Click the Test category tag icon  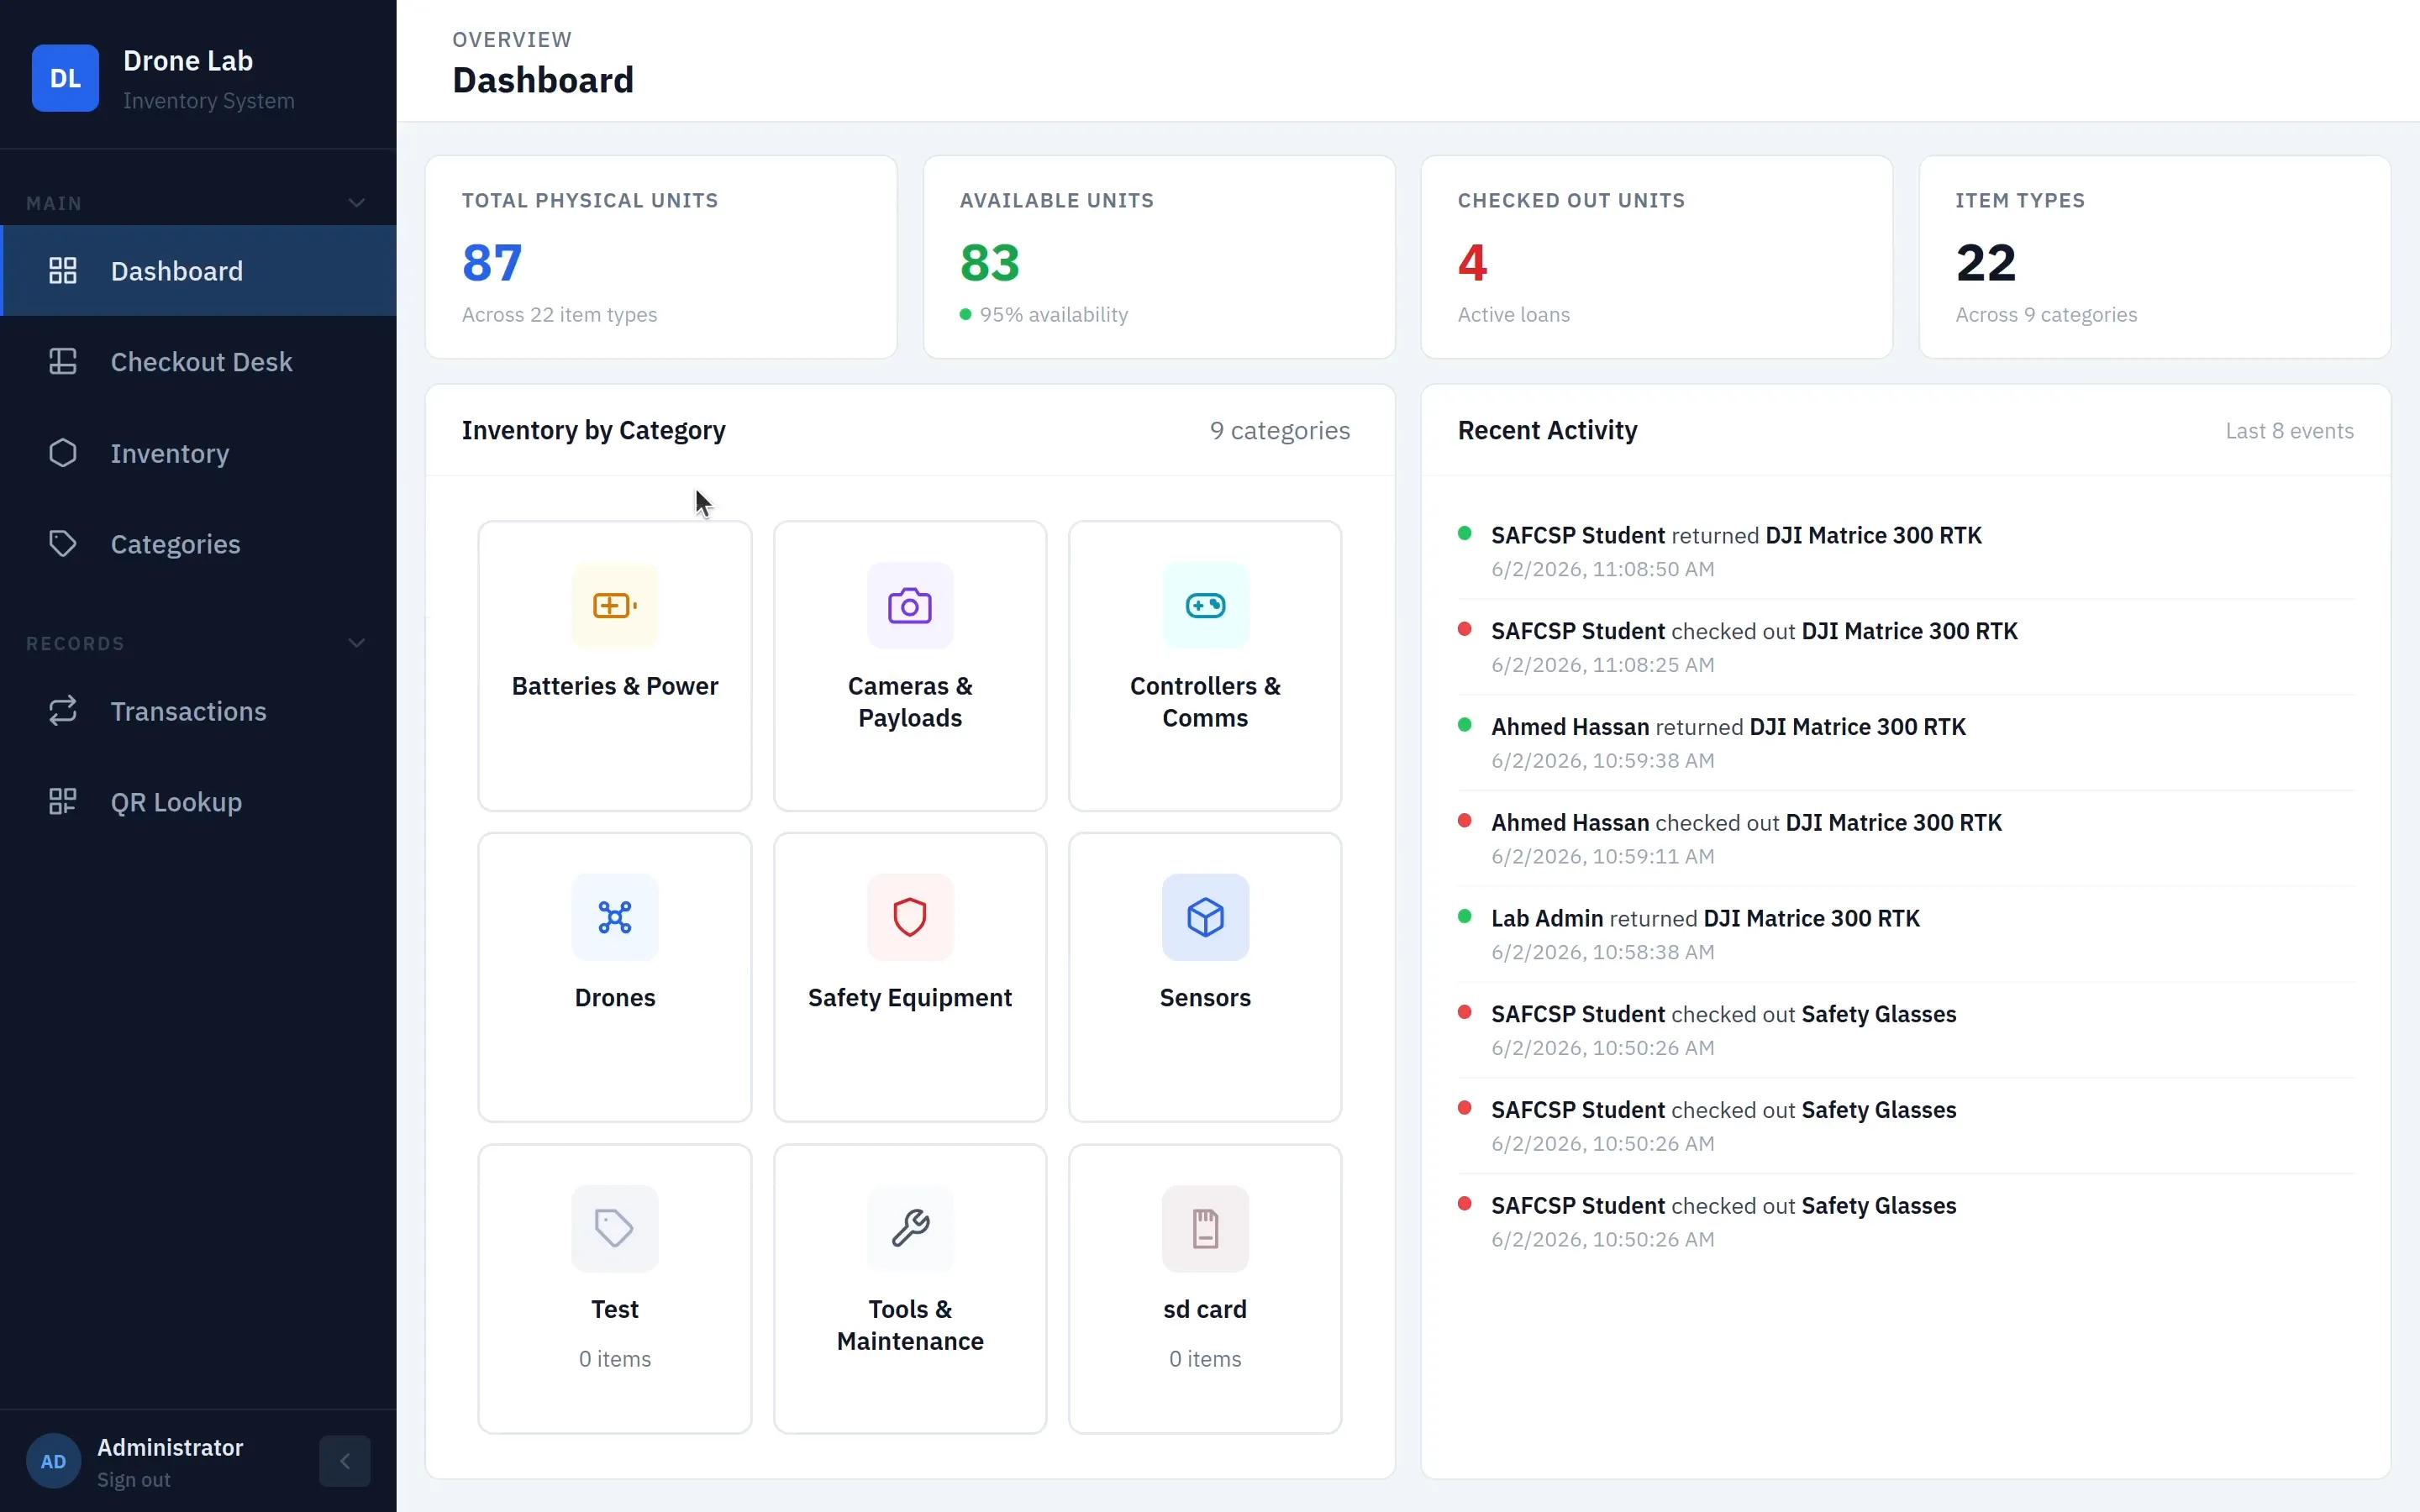click(615, 1229)
